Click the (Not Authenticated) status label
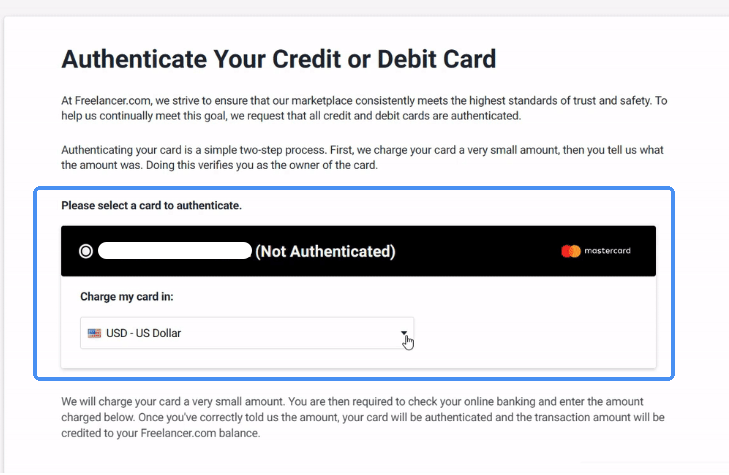Screen dimensions: 729x475 tap(325, 251)
